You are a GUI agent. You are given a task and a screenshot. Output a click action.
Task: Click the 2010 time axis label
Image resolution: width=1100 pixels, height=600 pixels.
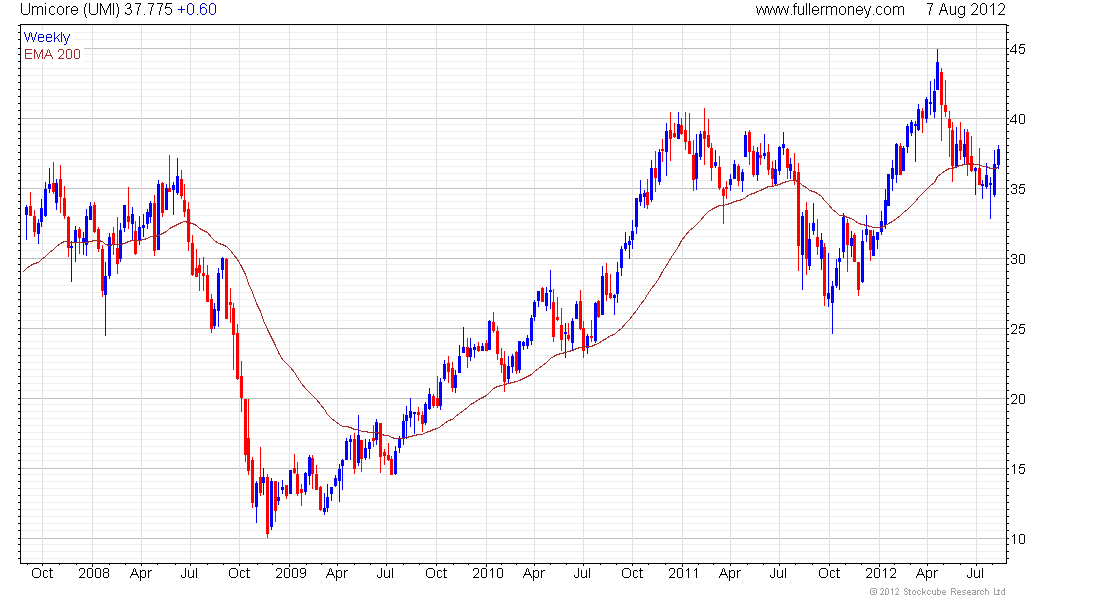tap(488, 573)
